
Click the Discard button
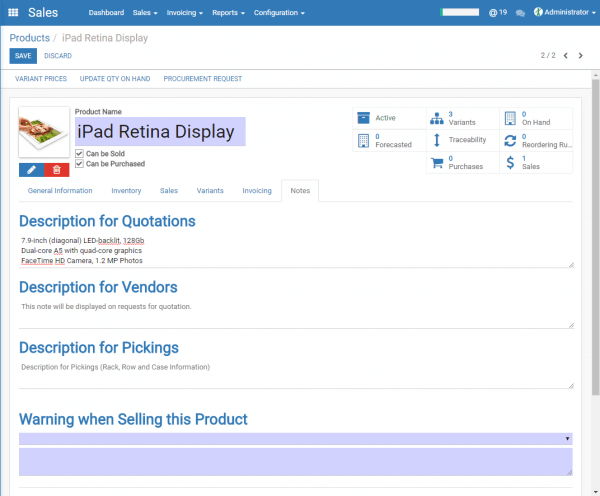point(58,56)
